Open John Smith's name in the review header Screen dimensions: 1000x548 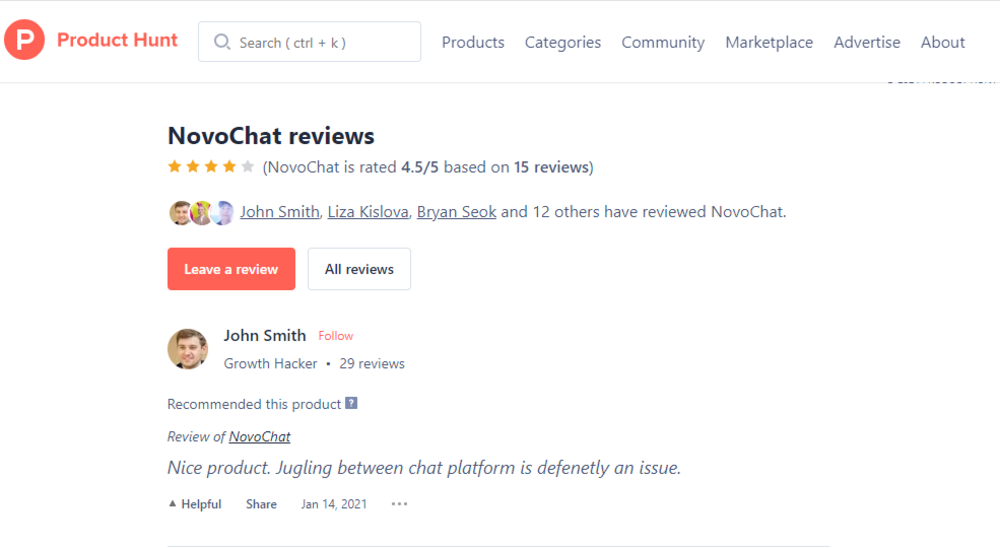pyautogui.click(x=265, y=336)
